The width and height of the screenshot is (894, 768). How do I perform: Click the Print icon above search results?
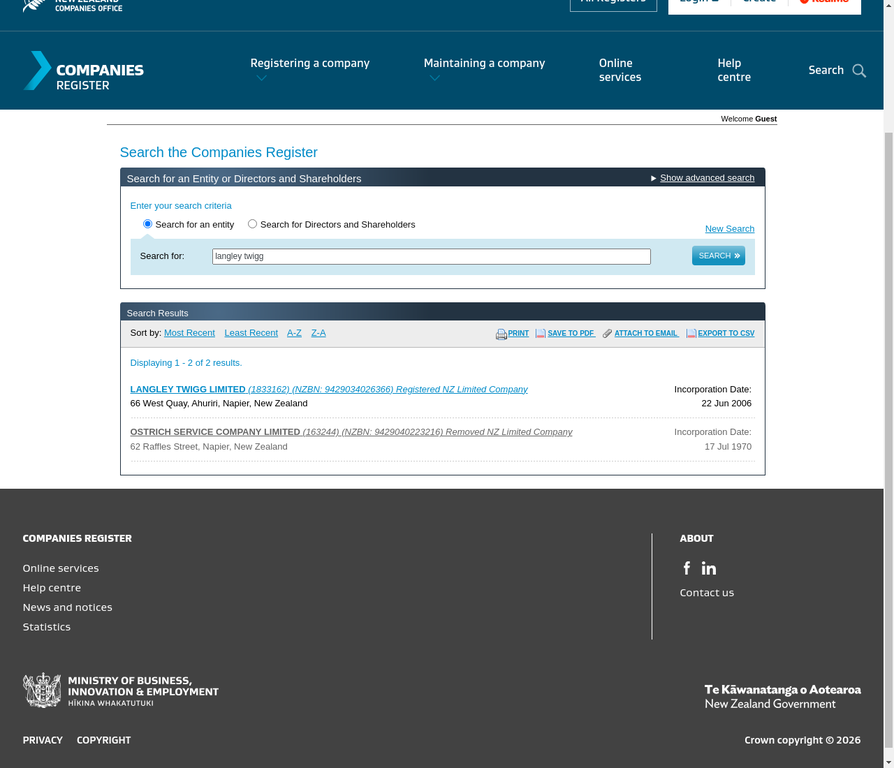point(500,333)
